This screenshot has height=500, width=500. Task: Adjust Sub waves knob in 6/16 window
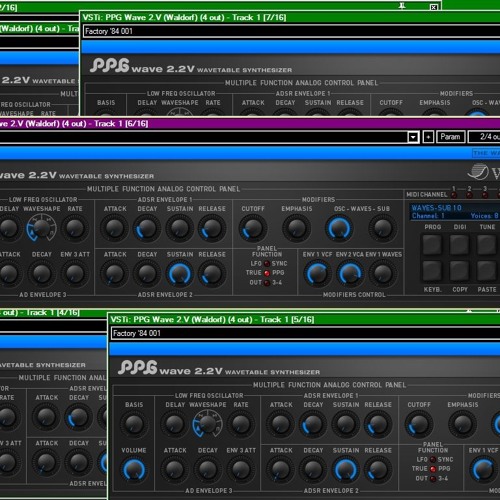(x=382, y=228)
